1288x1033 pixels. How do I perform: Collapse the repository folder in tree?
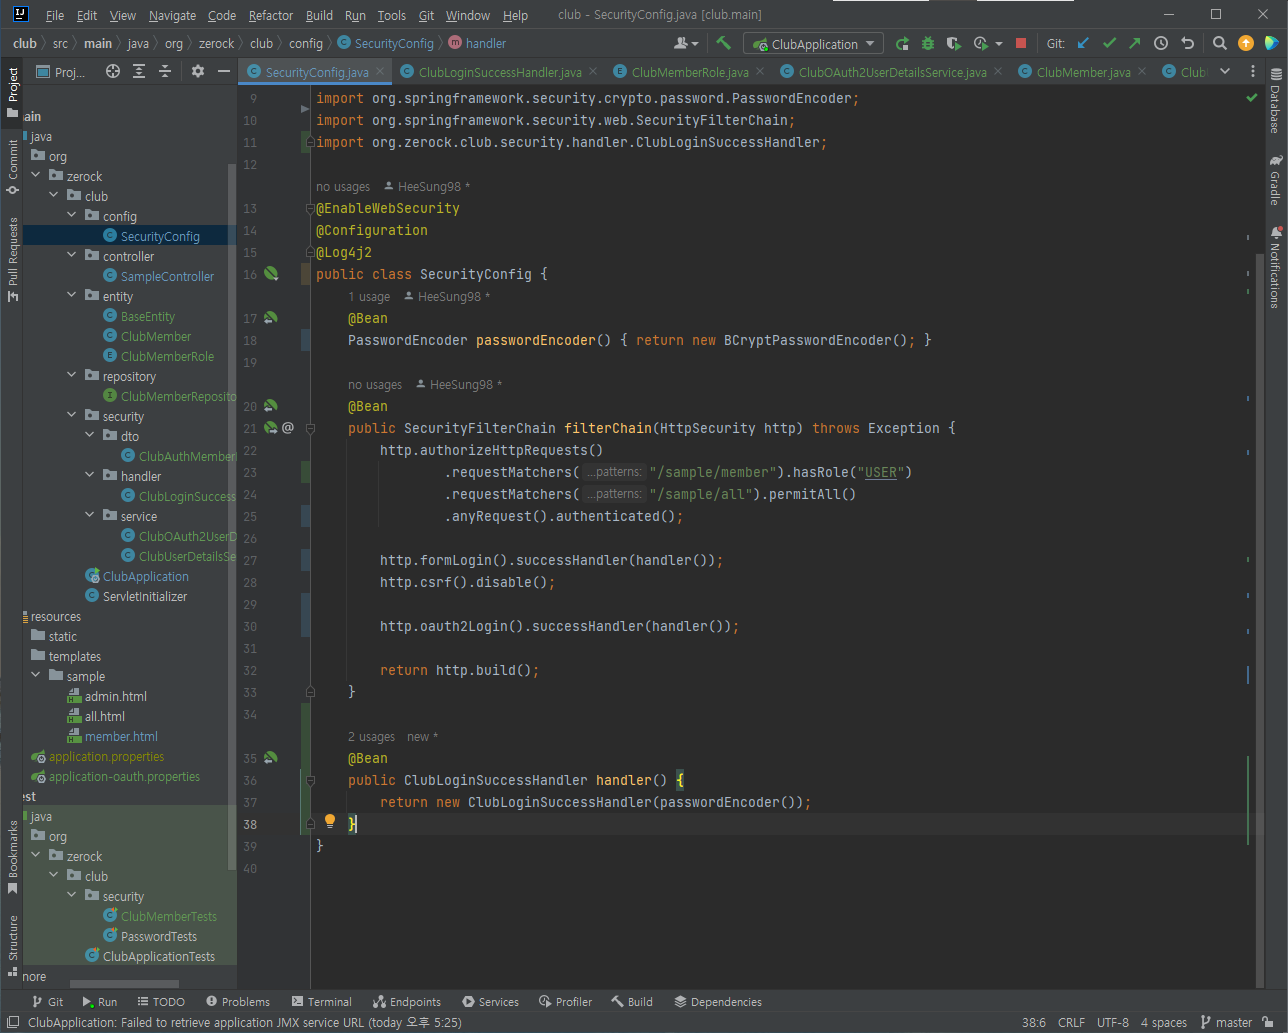(x=72, y=375)
